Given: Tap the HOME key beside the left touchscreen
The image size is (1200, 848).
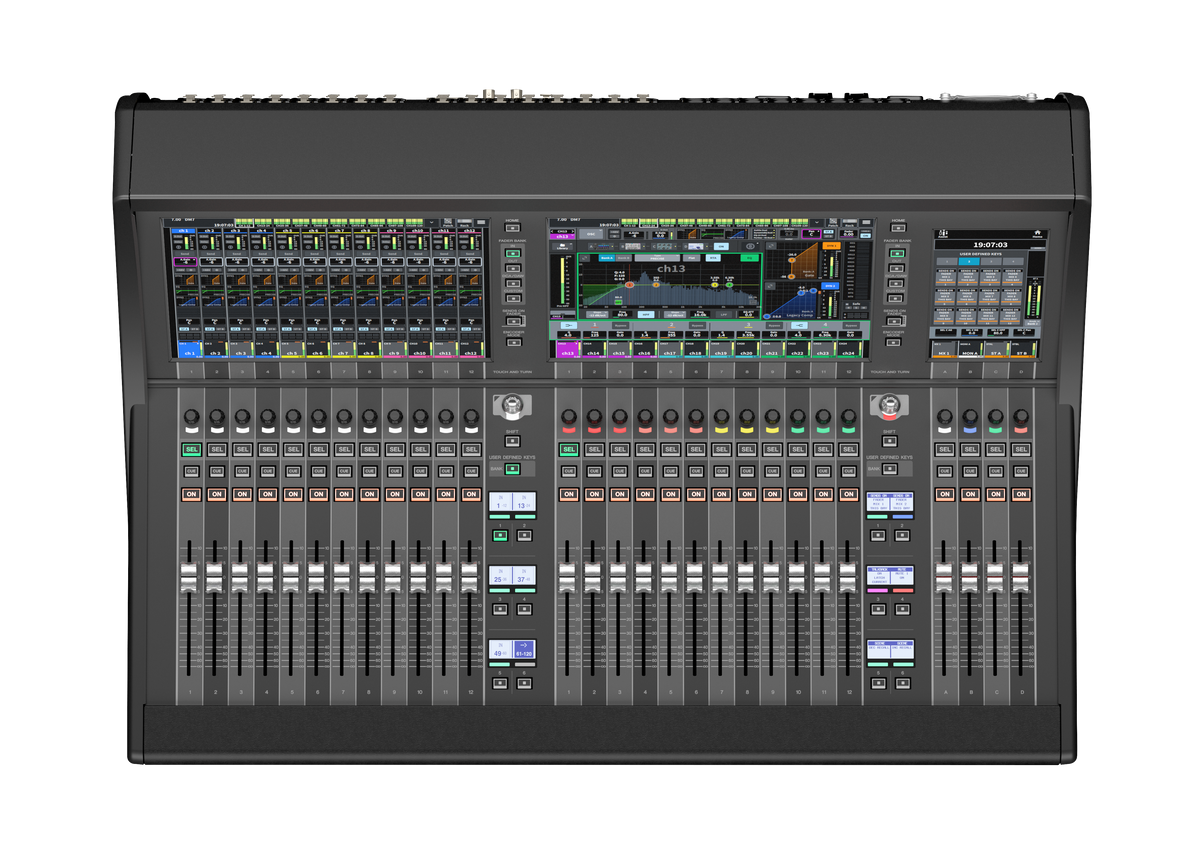Looking at the screenshot, I should (x=513, y=227).
